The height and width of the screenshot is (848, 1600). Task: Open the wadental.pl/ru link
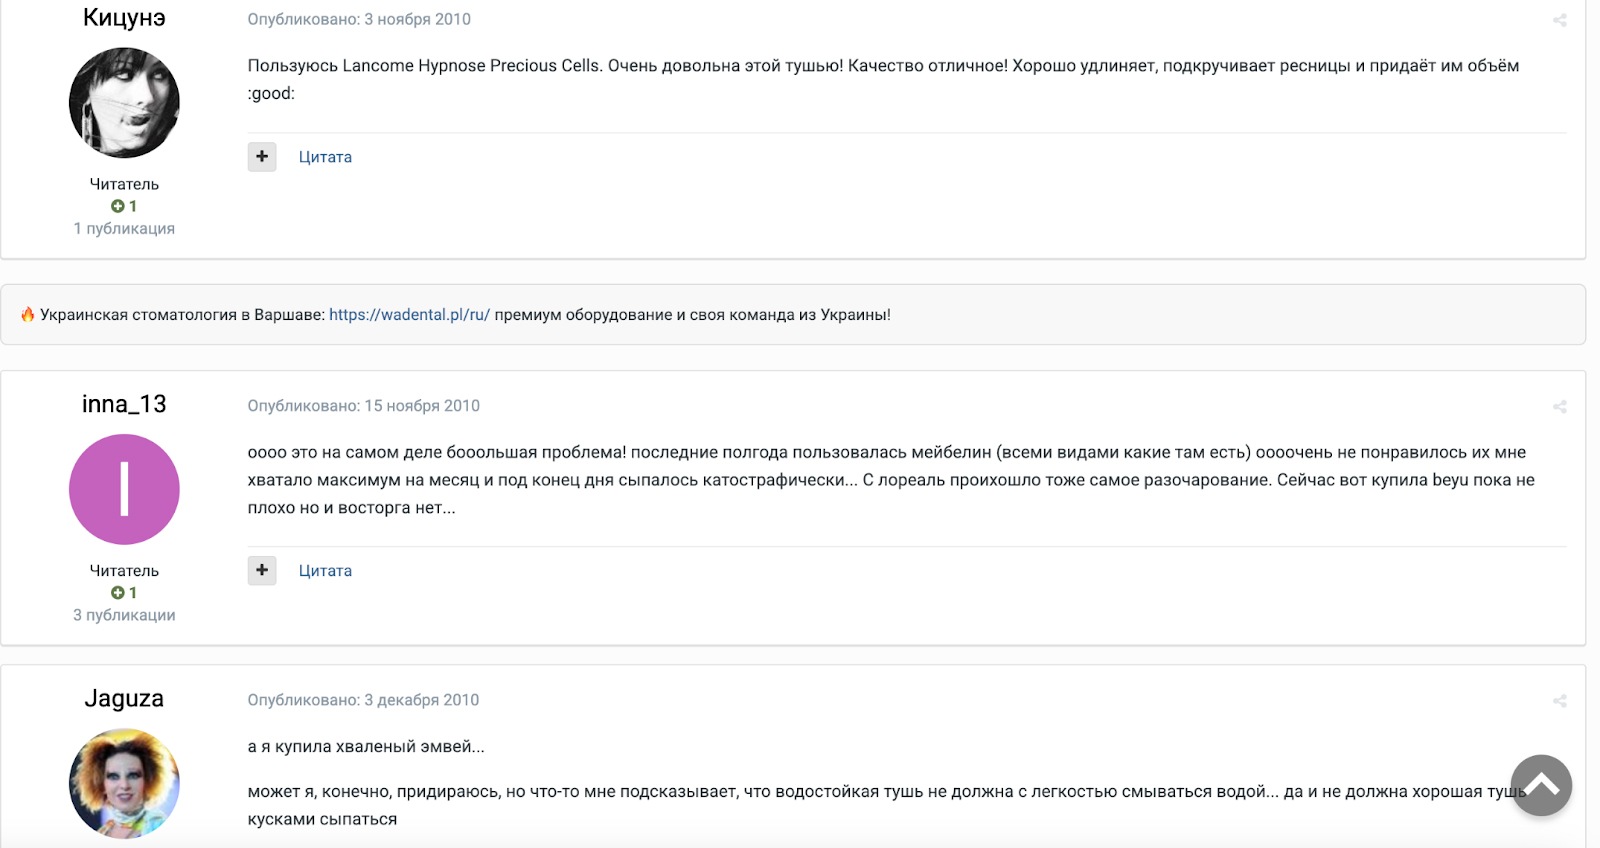coord(410,315)
